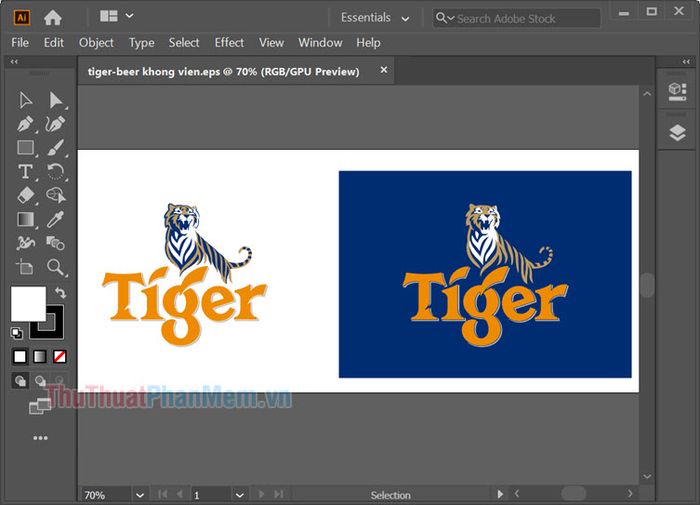This screenshot has width=700, height=505.
Task: Go to next artboard button
Action: [261, 494]
